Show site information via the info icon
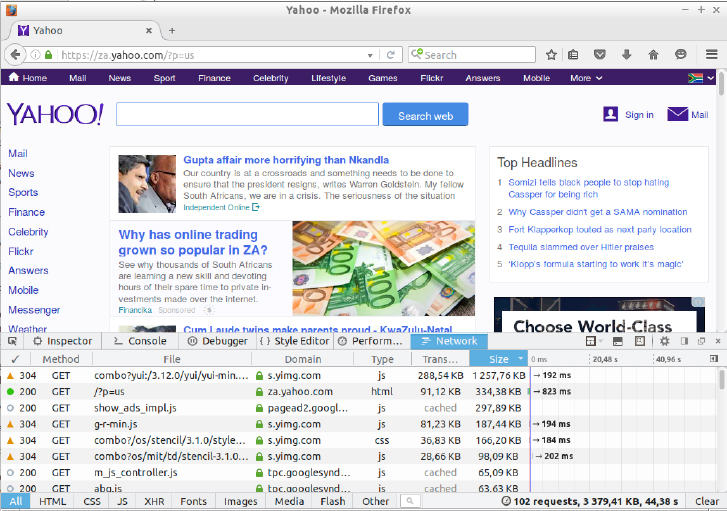727x511 pixels. (x=35, y=55)
